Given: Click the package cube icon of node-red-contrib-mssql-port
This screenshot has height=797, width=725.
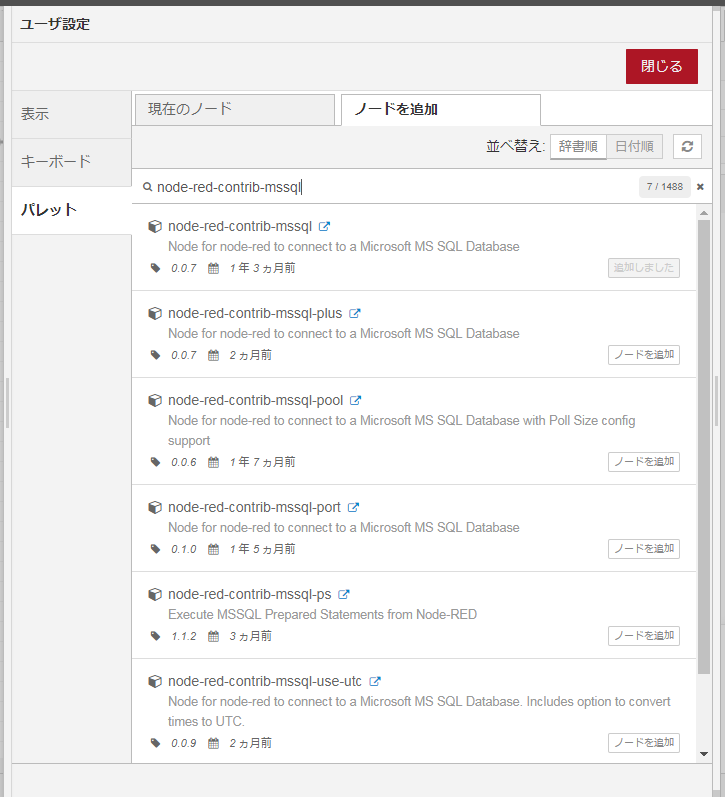Looking at the screenshot, I should (x=155, y=507).
